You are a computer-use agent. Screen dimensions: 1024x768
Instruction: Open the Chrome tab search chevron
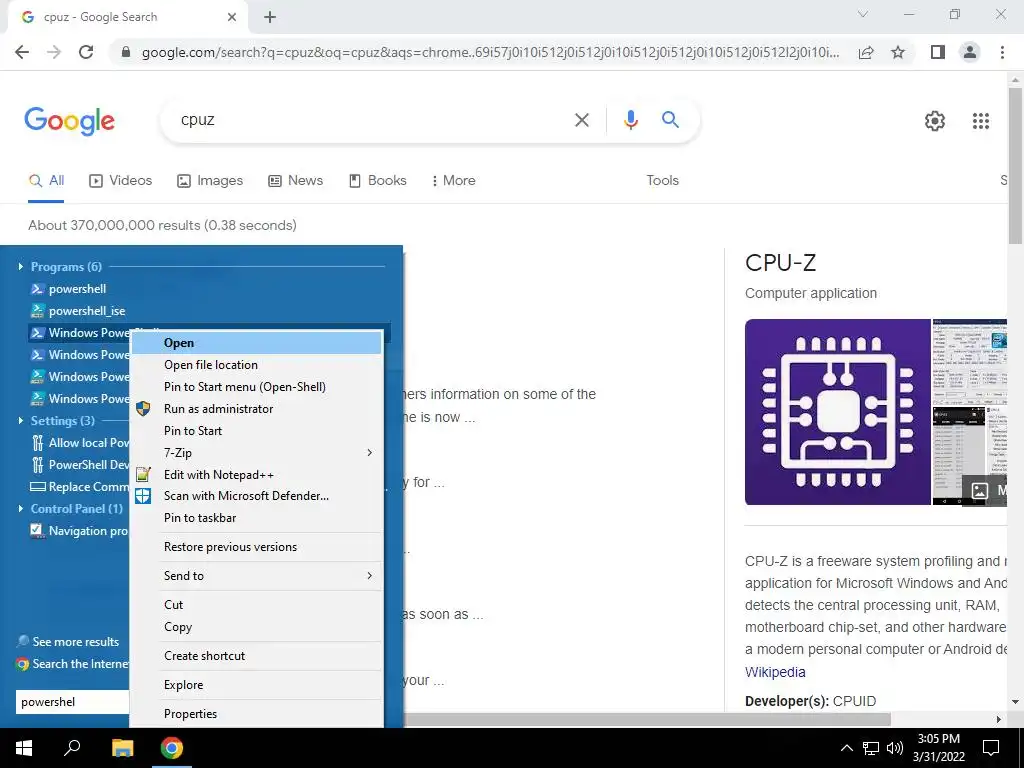[863, 14]
